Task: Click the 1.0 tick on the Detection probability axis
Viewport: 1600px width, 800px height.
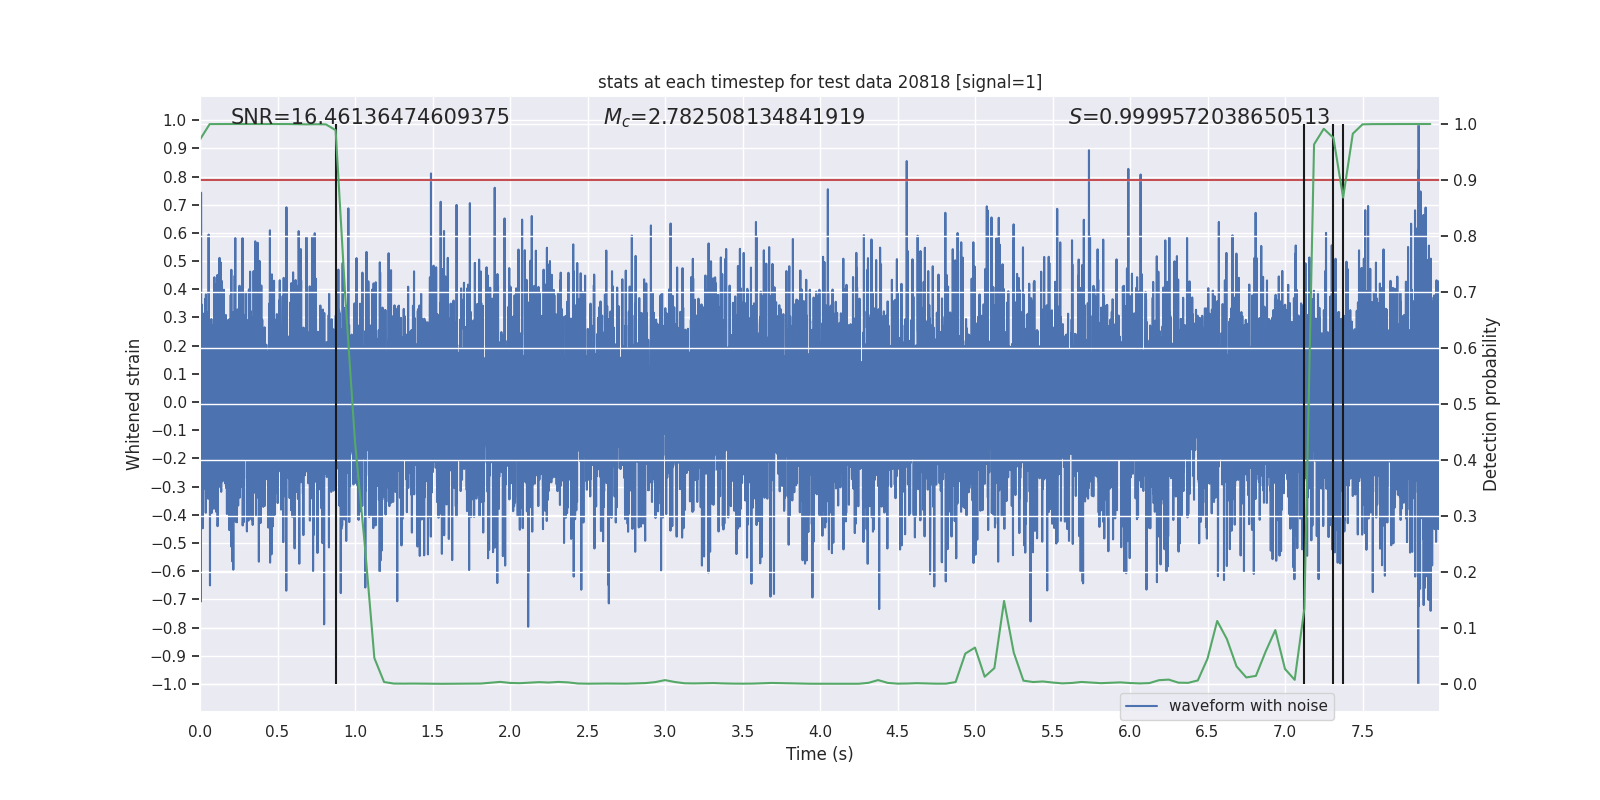Action: (x=1465, y=124)
